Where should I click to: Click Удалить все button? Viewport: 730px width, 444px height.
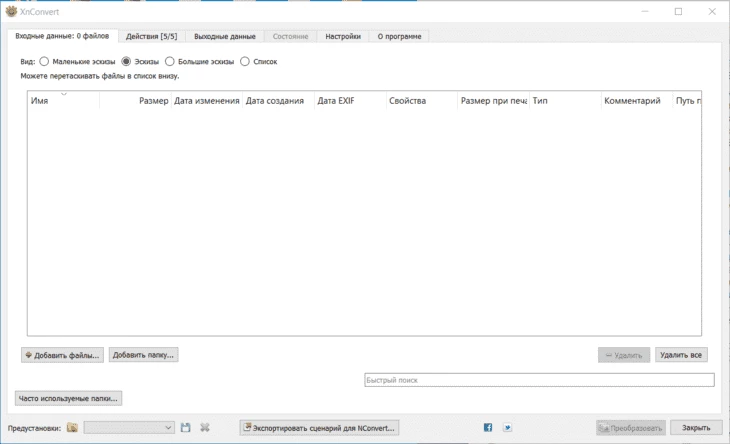click(681, 355)
